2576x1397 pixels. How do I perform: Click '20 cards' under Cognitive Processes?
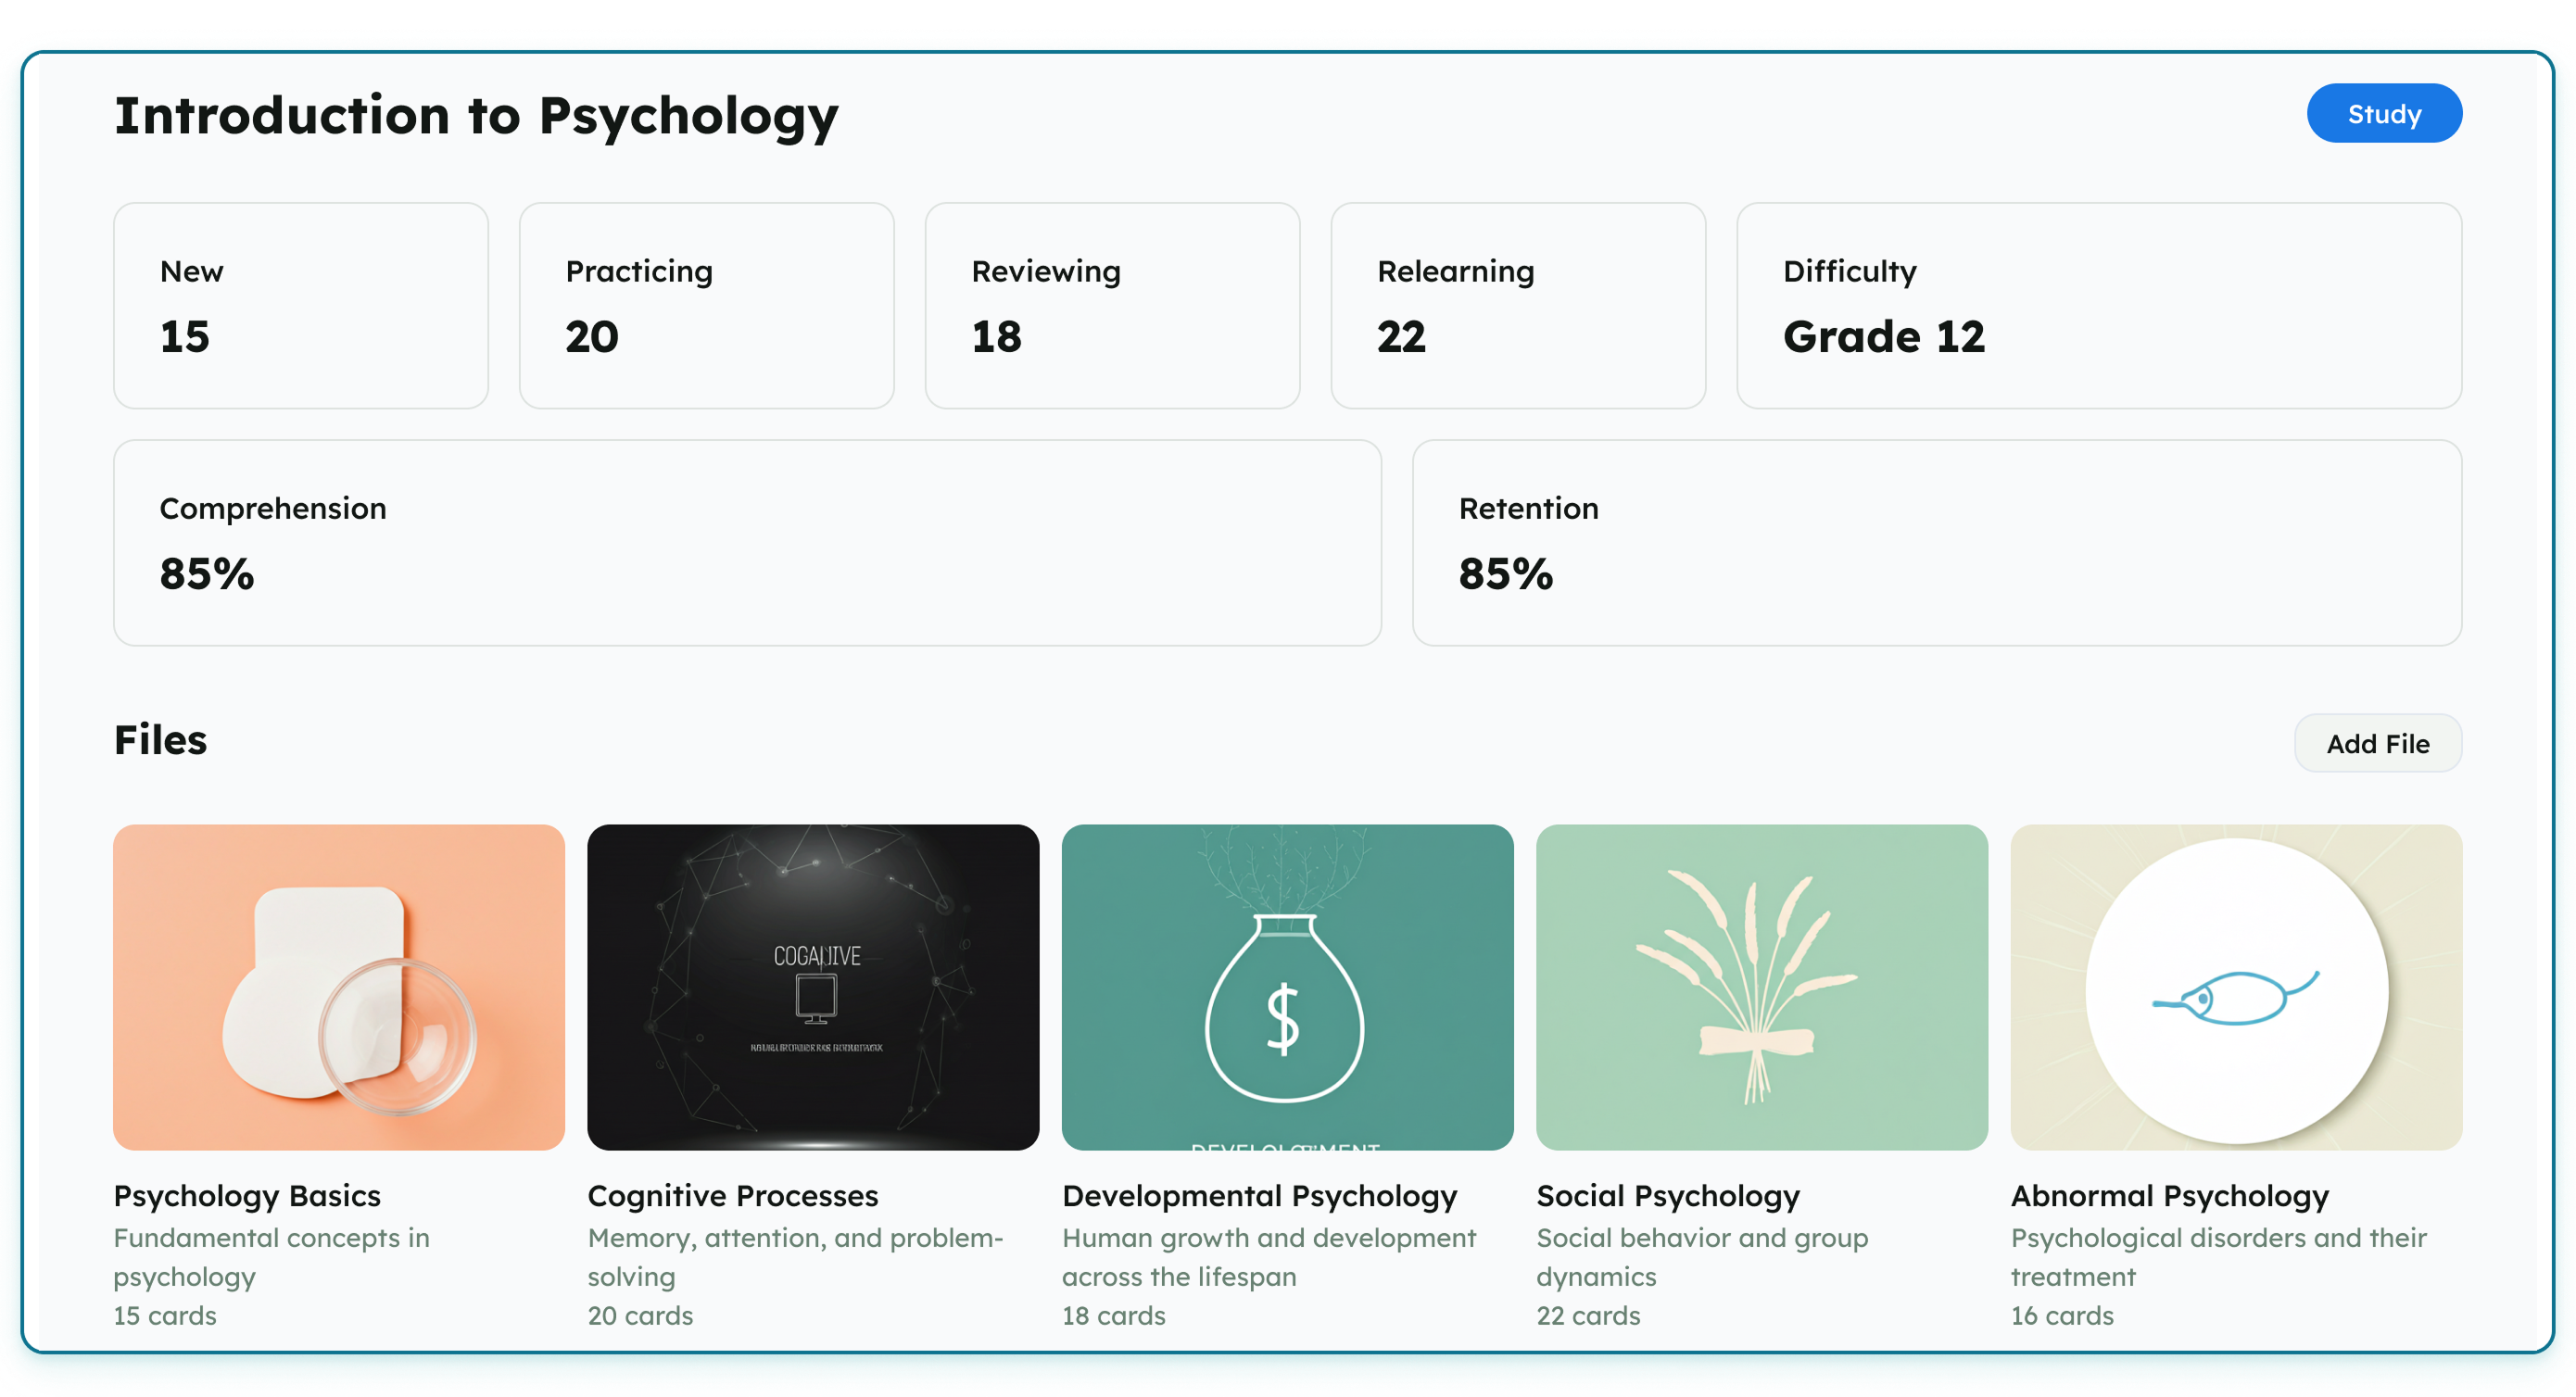tap(640, 1315)
